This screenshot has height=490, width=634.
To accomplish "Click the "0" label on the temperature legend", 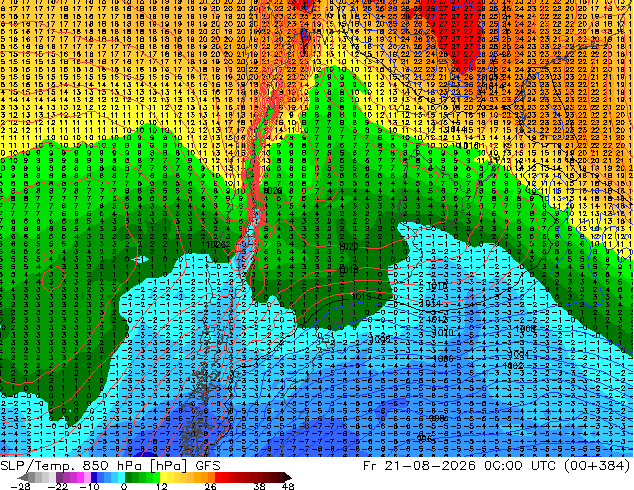I will click(124, 486).
